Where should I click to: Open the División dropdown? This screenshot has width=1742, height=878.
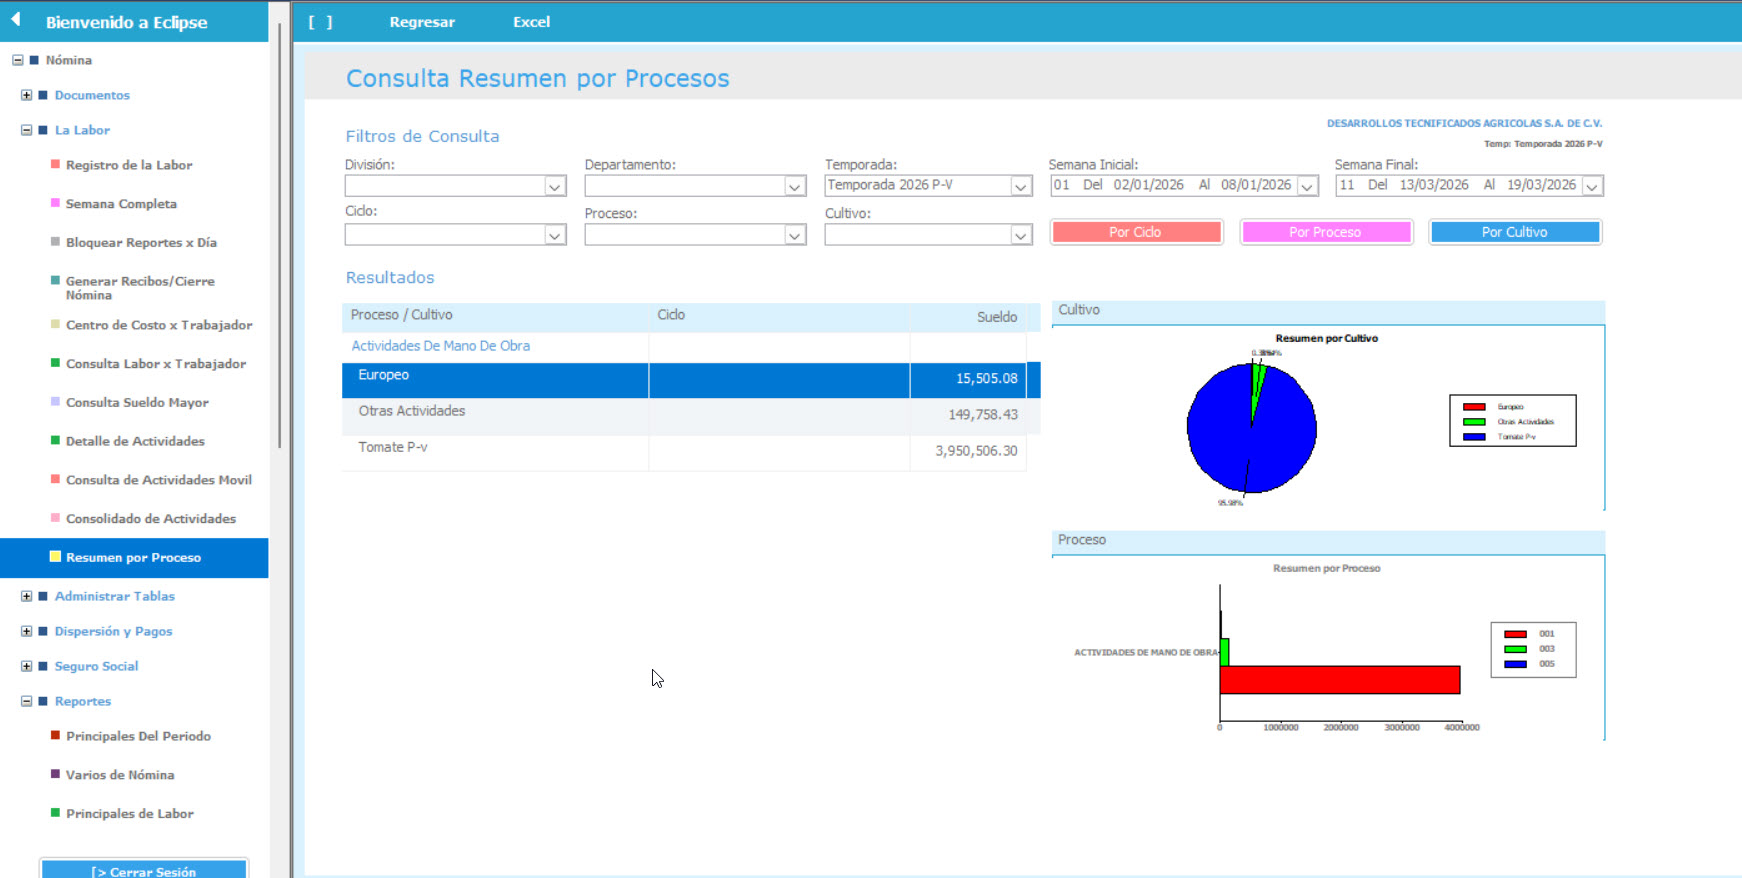click(554, 186)
